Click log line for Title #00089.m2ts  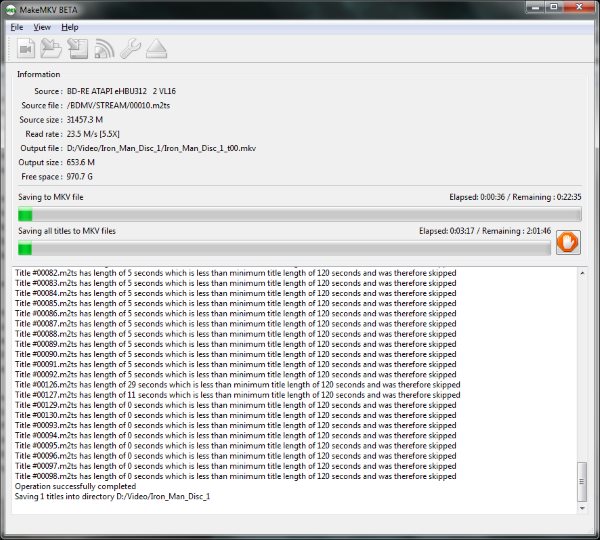tap(235, 344)
